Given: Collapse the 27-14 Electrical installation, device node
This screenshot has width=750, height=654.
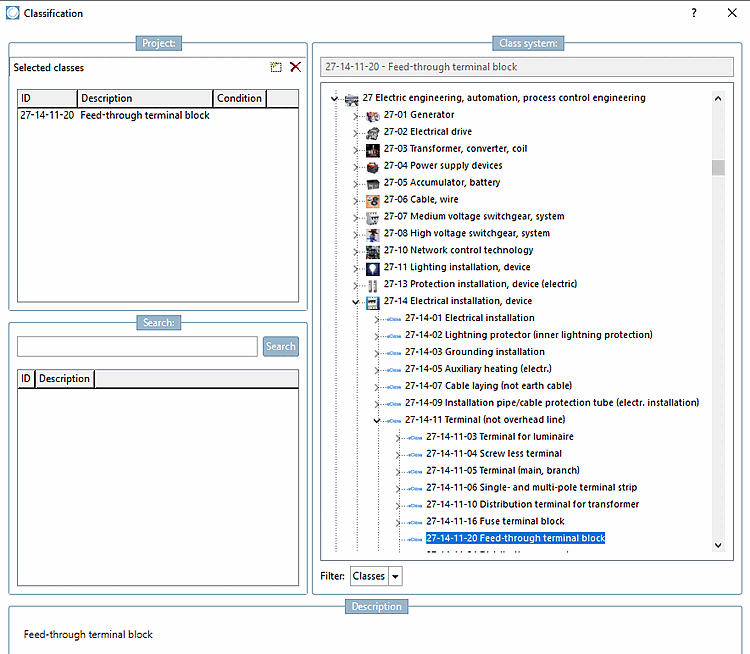Looking at the screenshot, I should (x=355, y=302).
